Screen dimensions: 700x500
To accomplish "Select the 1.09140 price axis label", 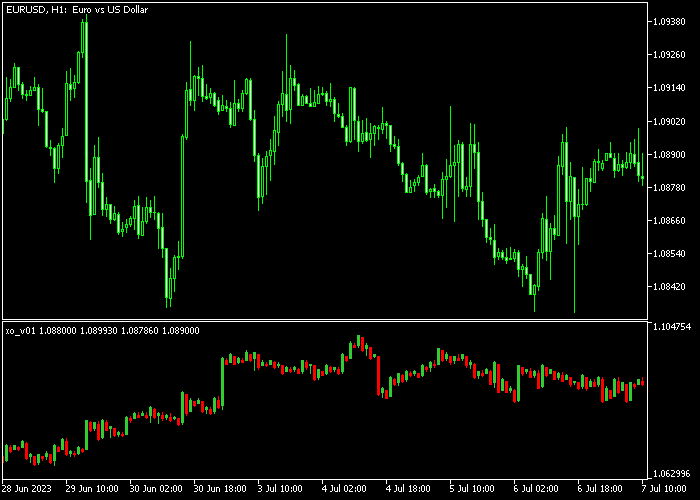I will pos(669,88).
